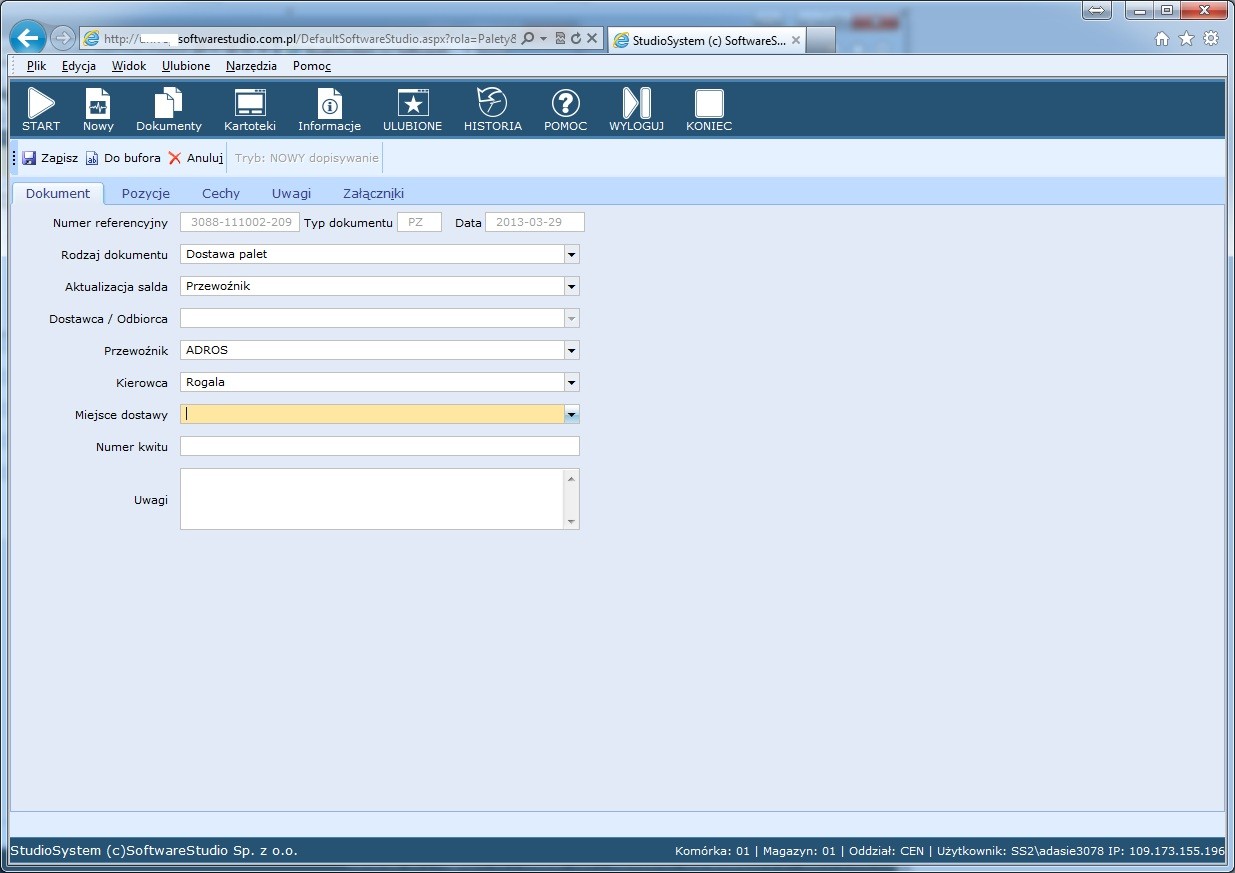This screenshot has height=873, width=1235.
Task: Open the Ulubione menu
Action: (186, 66)
